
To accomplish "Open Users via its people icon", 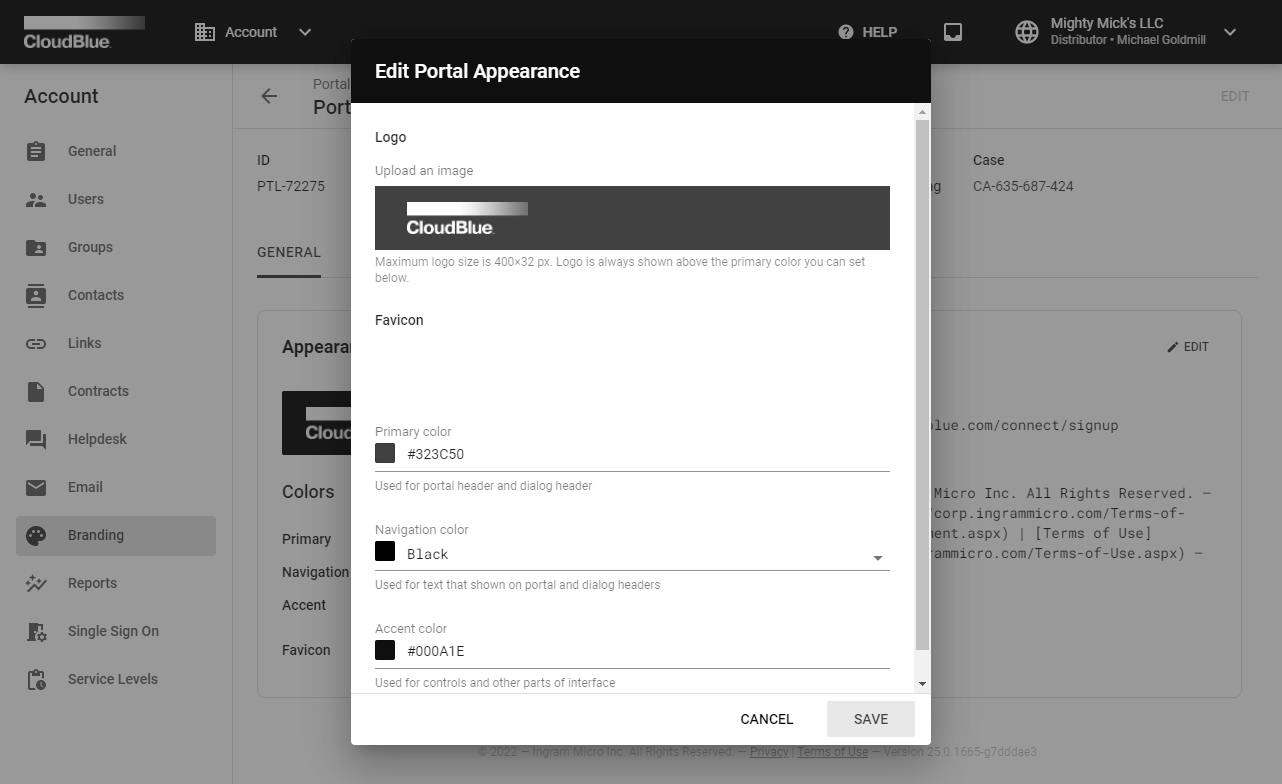I will [36, 199].
